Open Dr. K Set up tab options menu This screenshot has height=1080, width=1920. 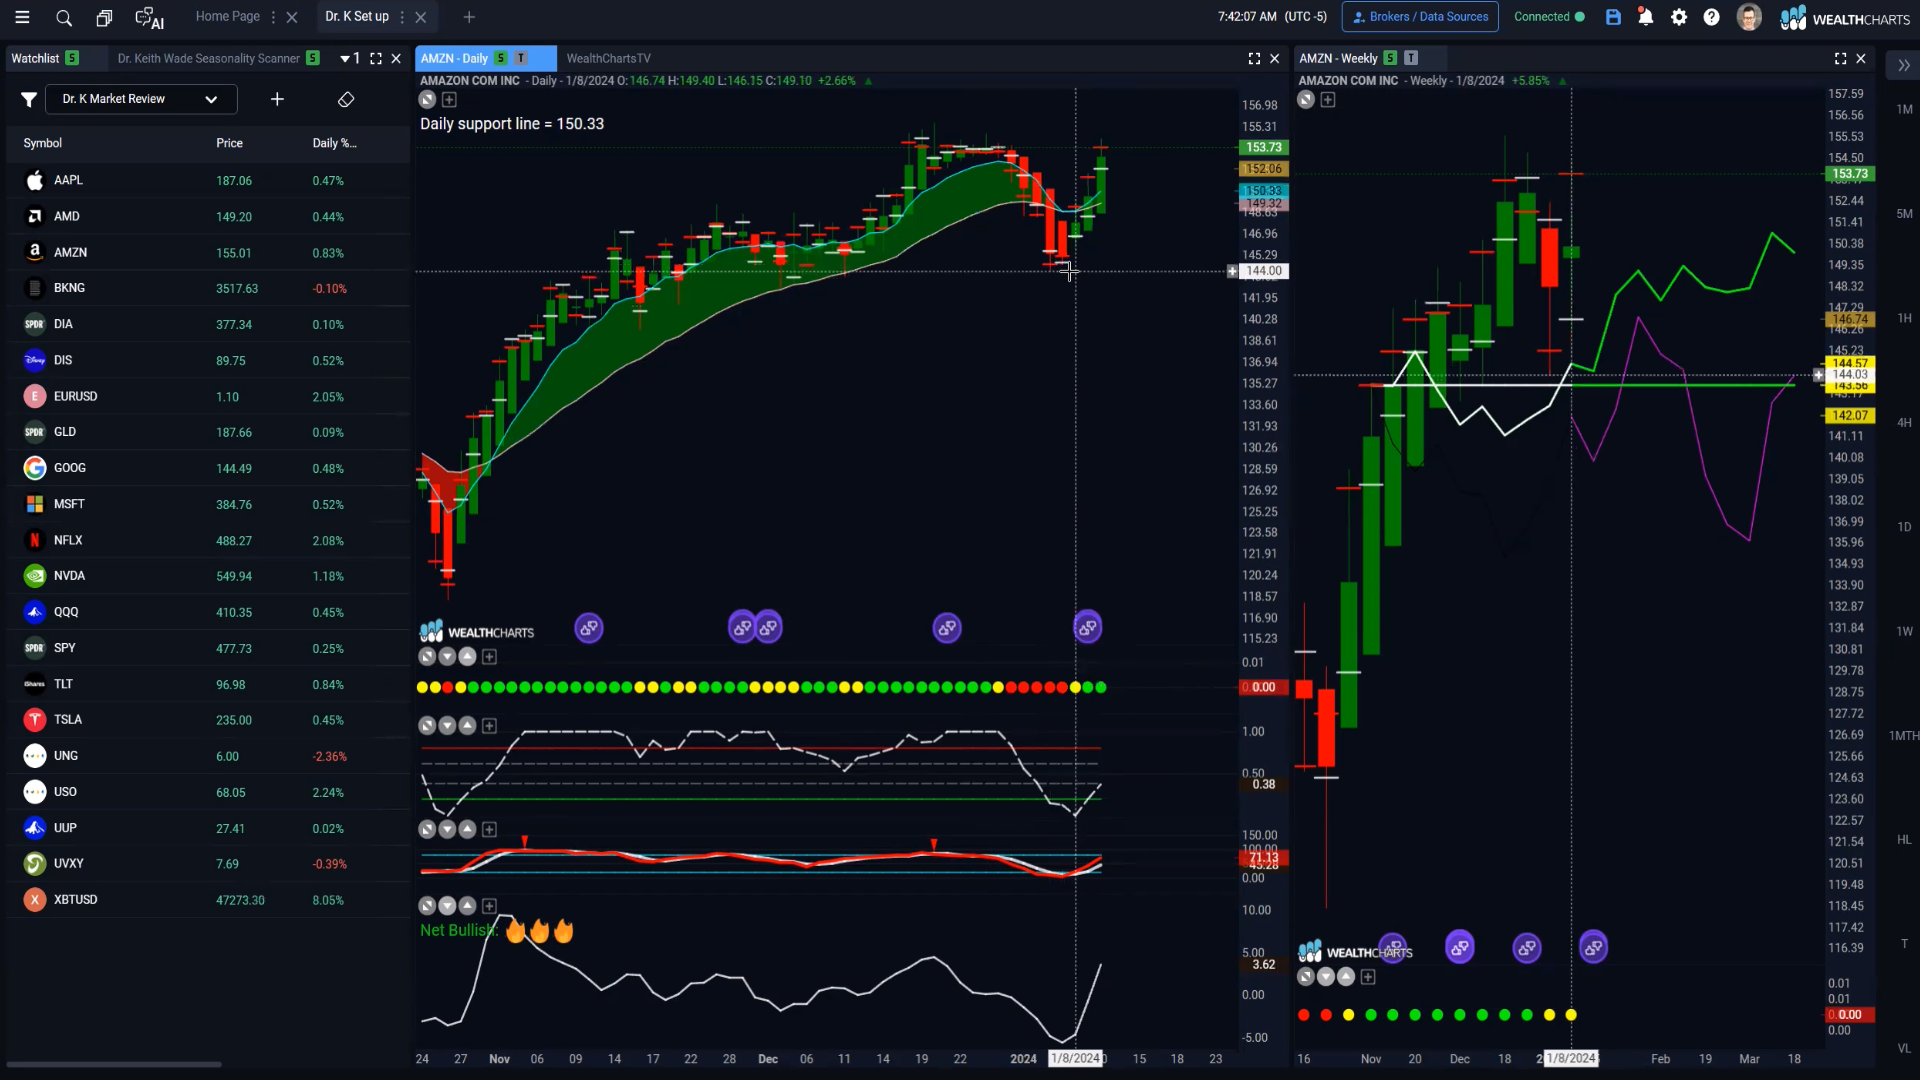click(402, 17)
